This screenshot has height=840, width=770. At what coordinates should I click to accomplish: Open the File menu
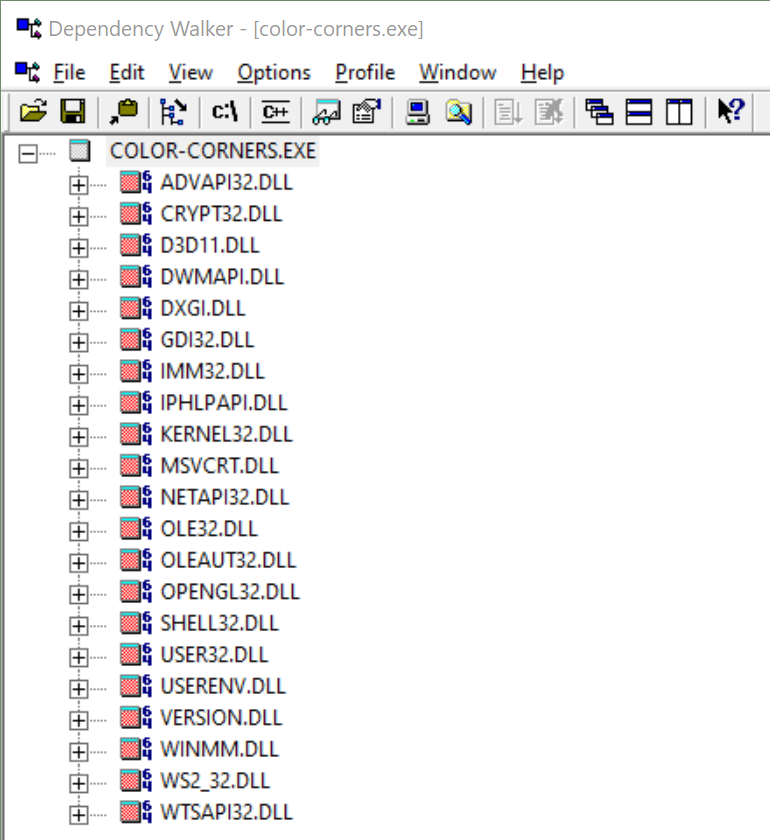[x=69, y=72]
